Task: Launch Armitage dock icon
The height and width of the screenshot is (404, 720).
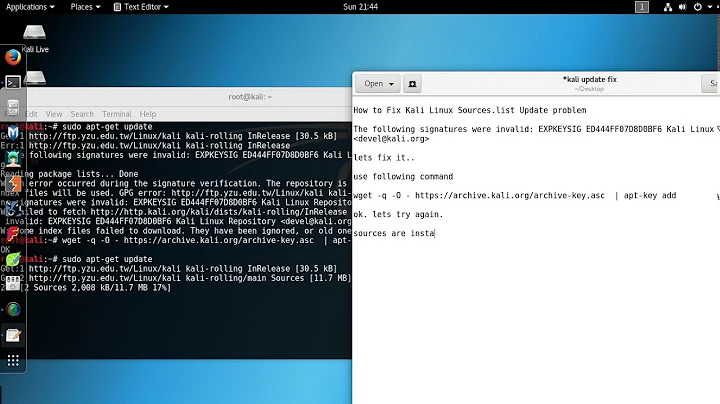Action: pyautogui.click(x=13, y=158)
